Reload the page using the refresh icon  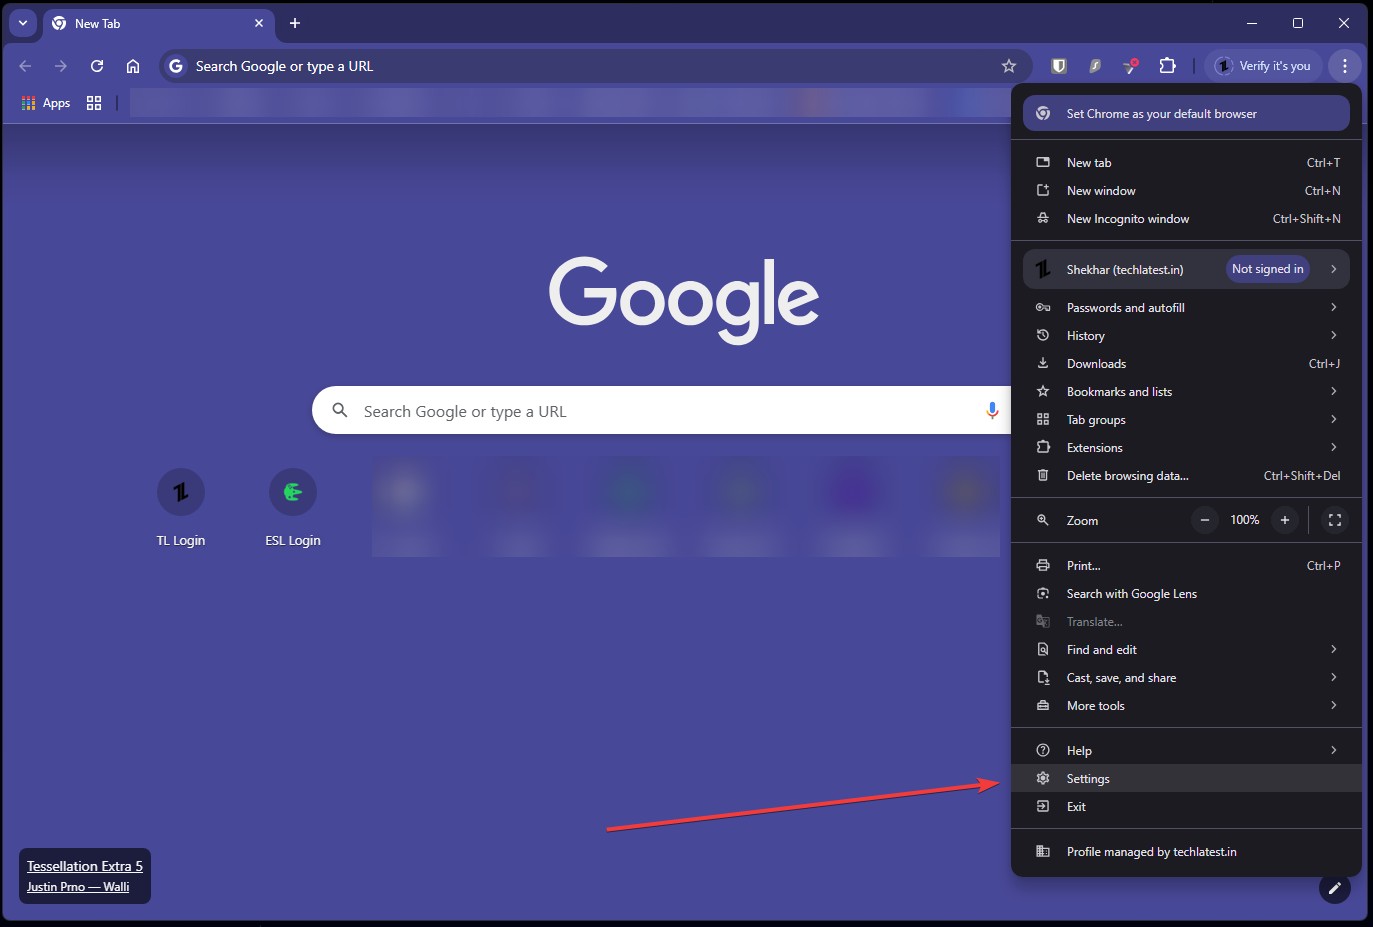pos(97,65)
